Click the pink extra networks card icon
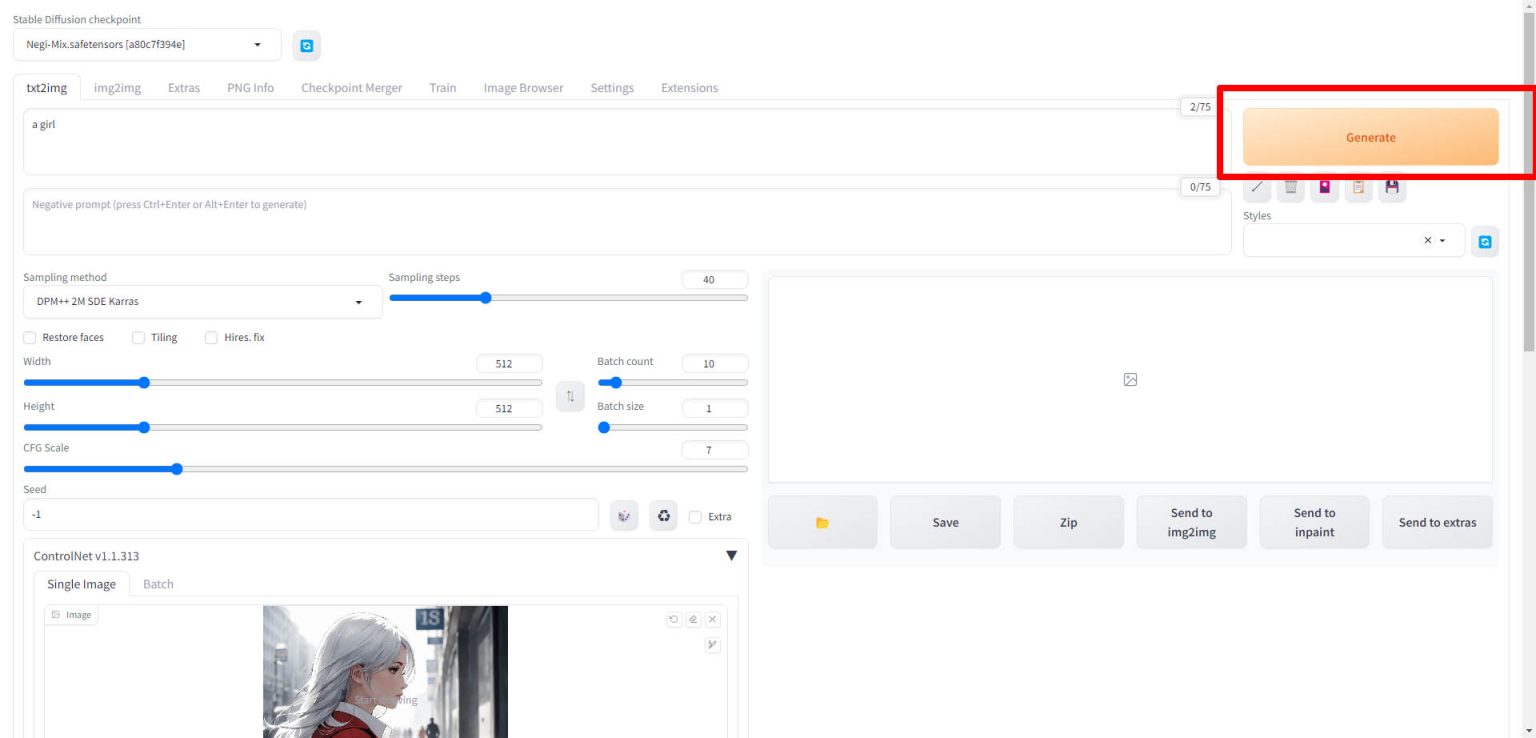The height and width of the screenshot is (738, 1536). click(x=1324, y=188)
